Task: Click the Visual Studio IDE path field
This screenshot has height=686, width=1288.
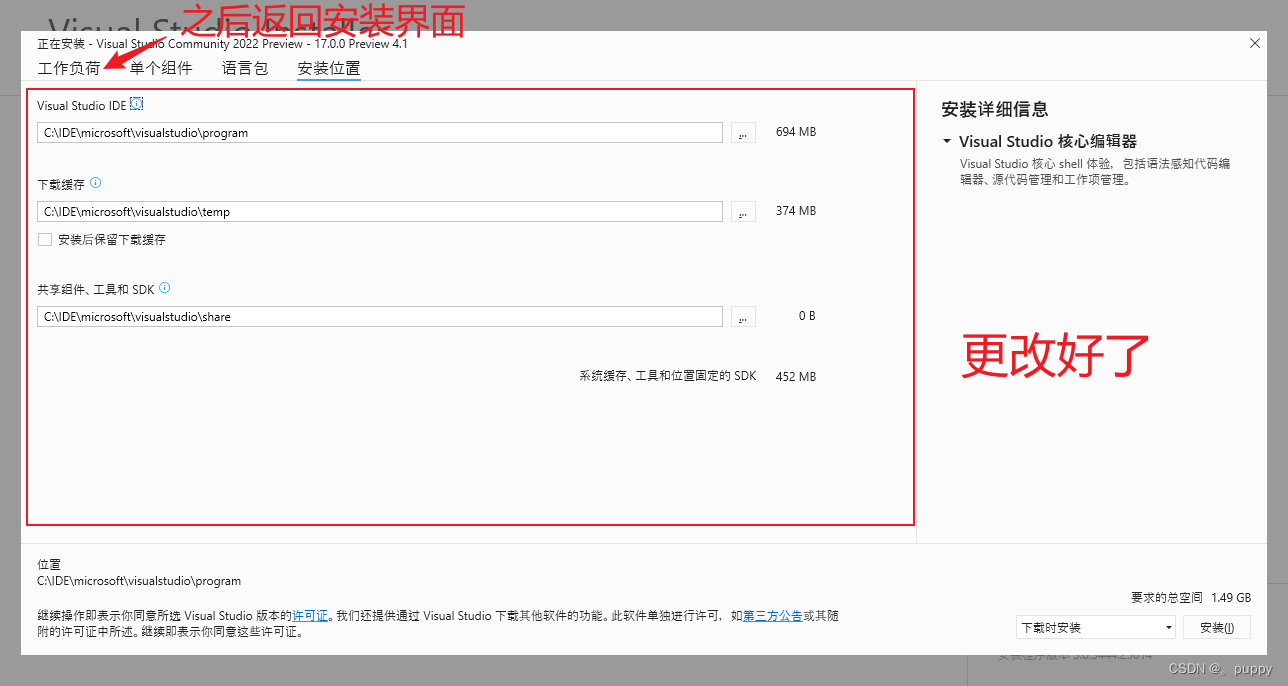Action: [x=380, y=133]
